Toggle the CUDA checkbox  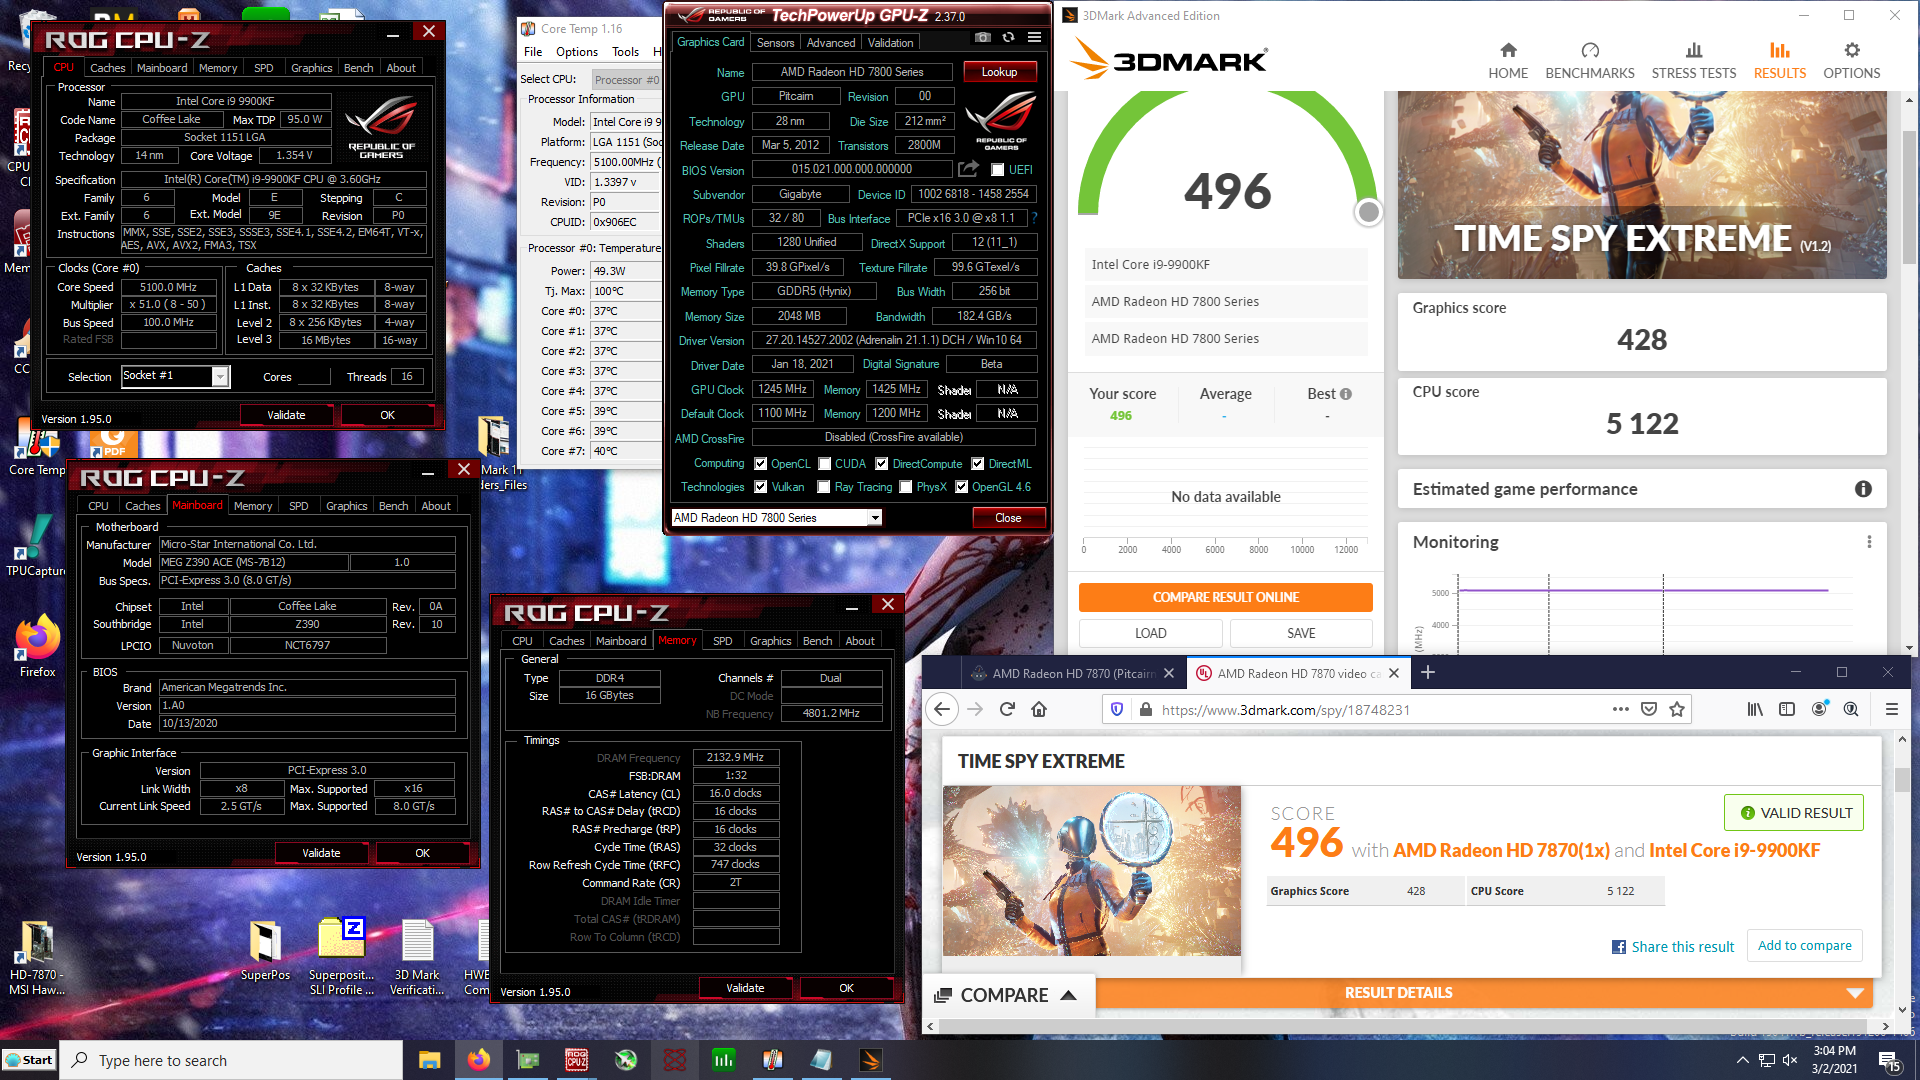[x=825, y=464]
